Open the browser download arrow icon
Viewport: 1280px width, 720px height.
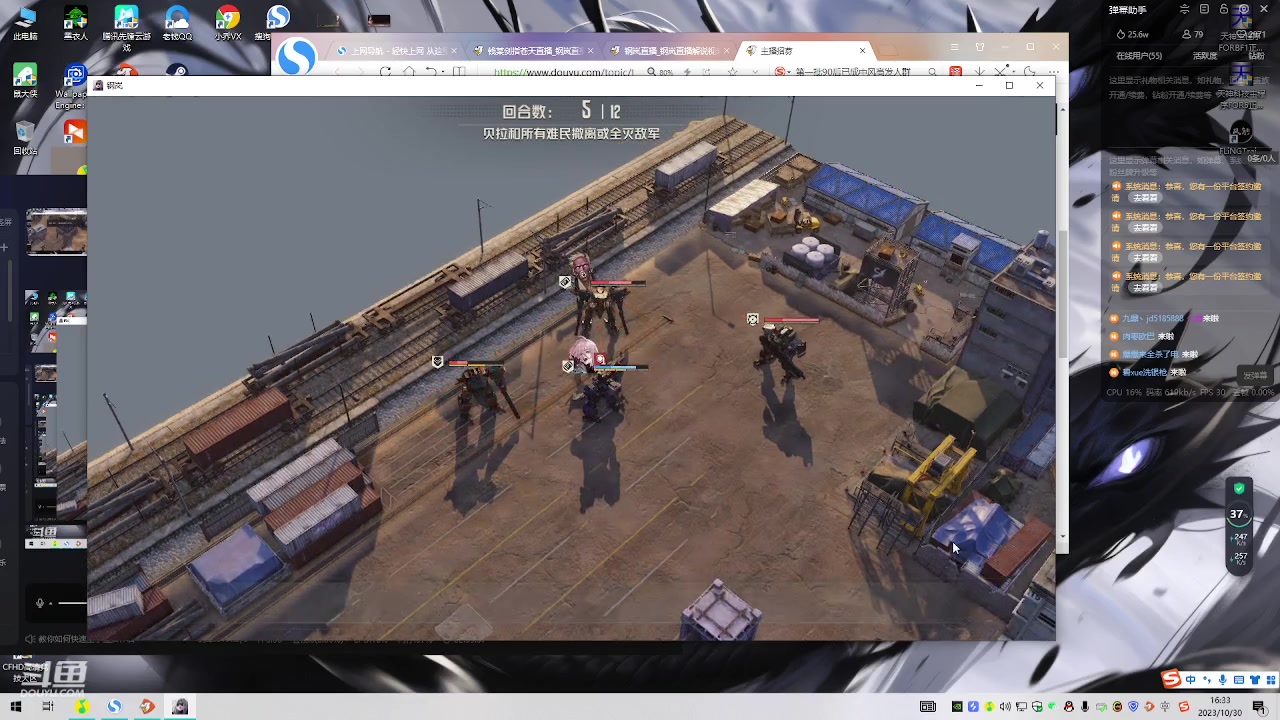[x=980, y=72]
